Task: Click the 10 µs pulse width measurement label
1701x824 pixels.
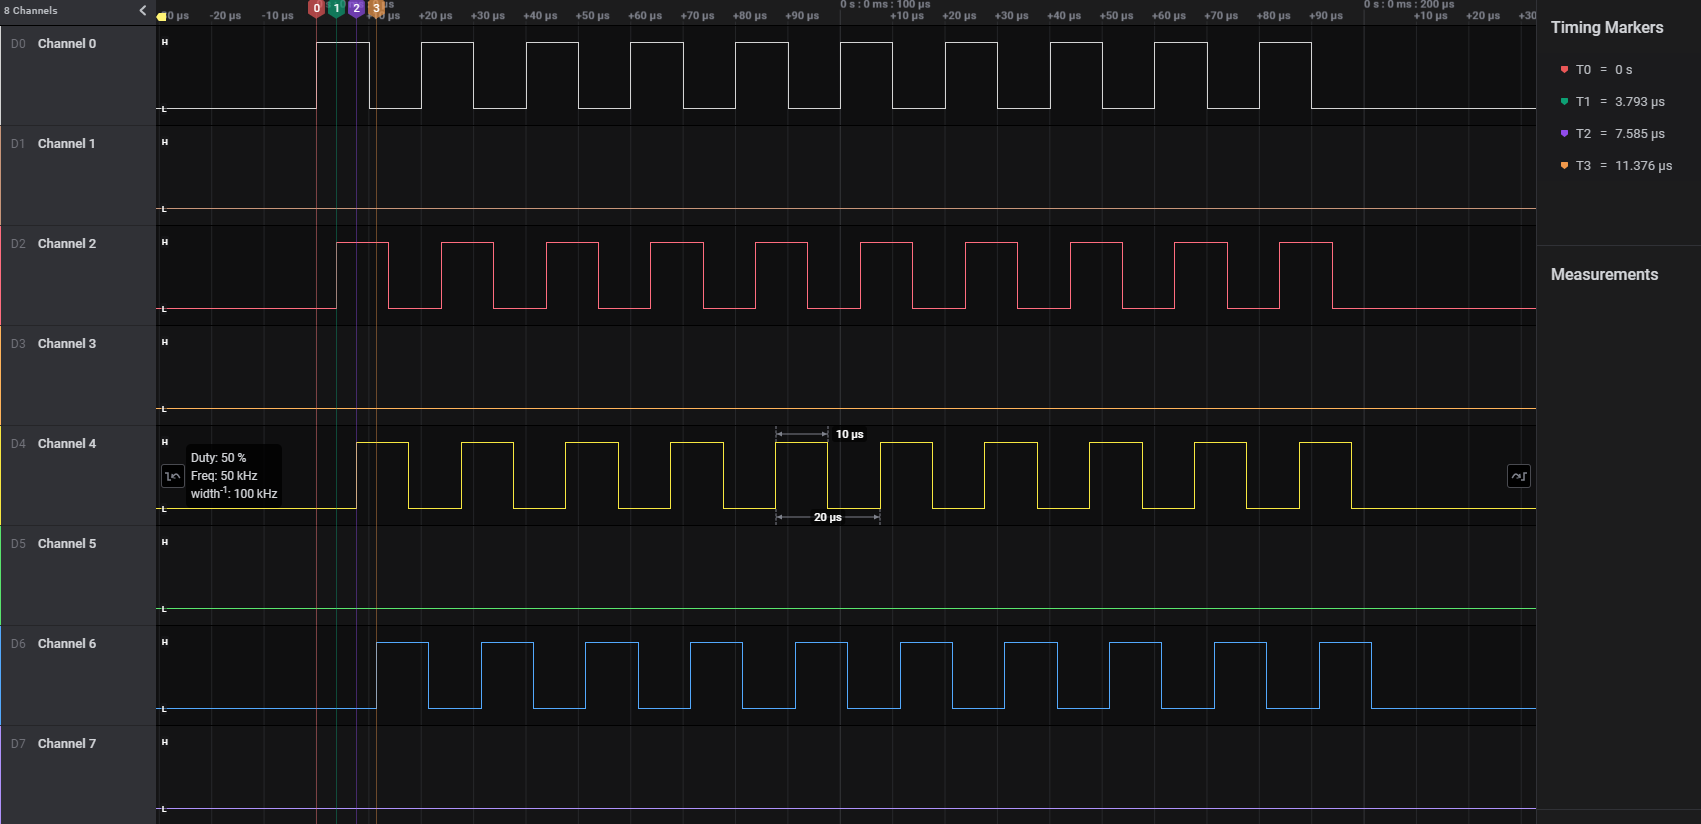Action: (849, 434)
